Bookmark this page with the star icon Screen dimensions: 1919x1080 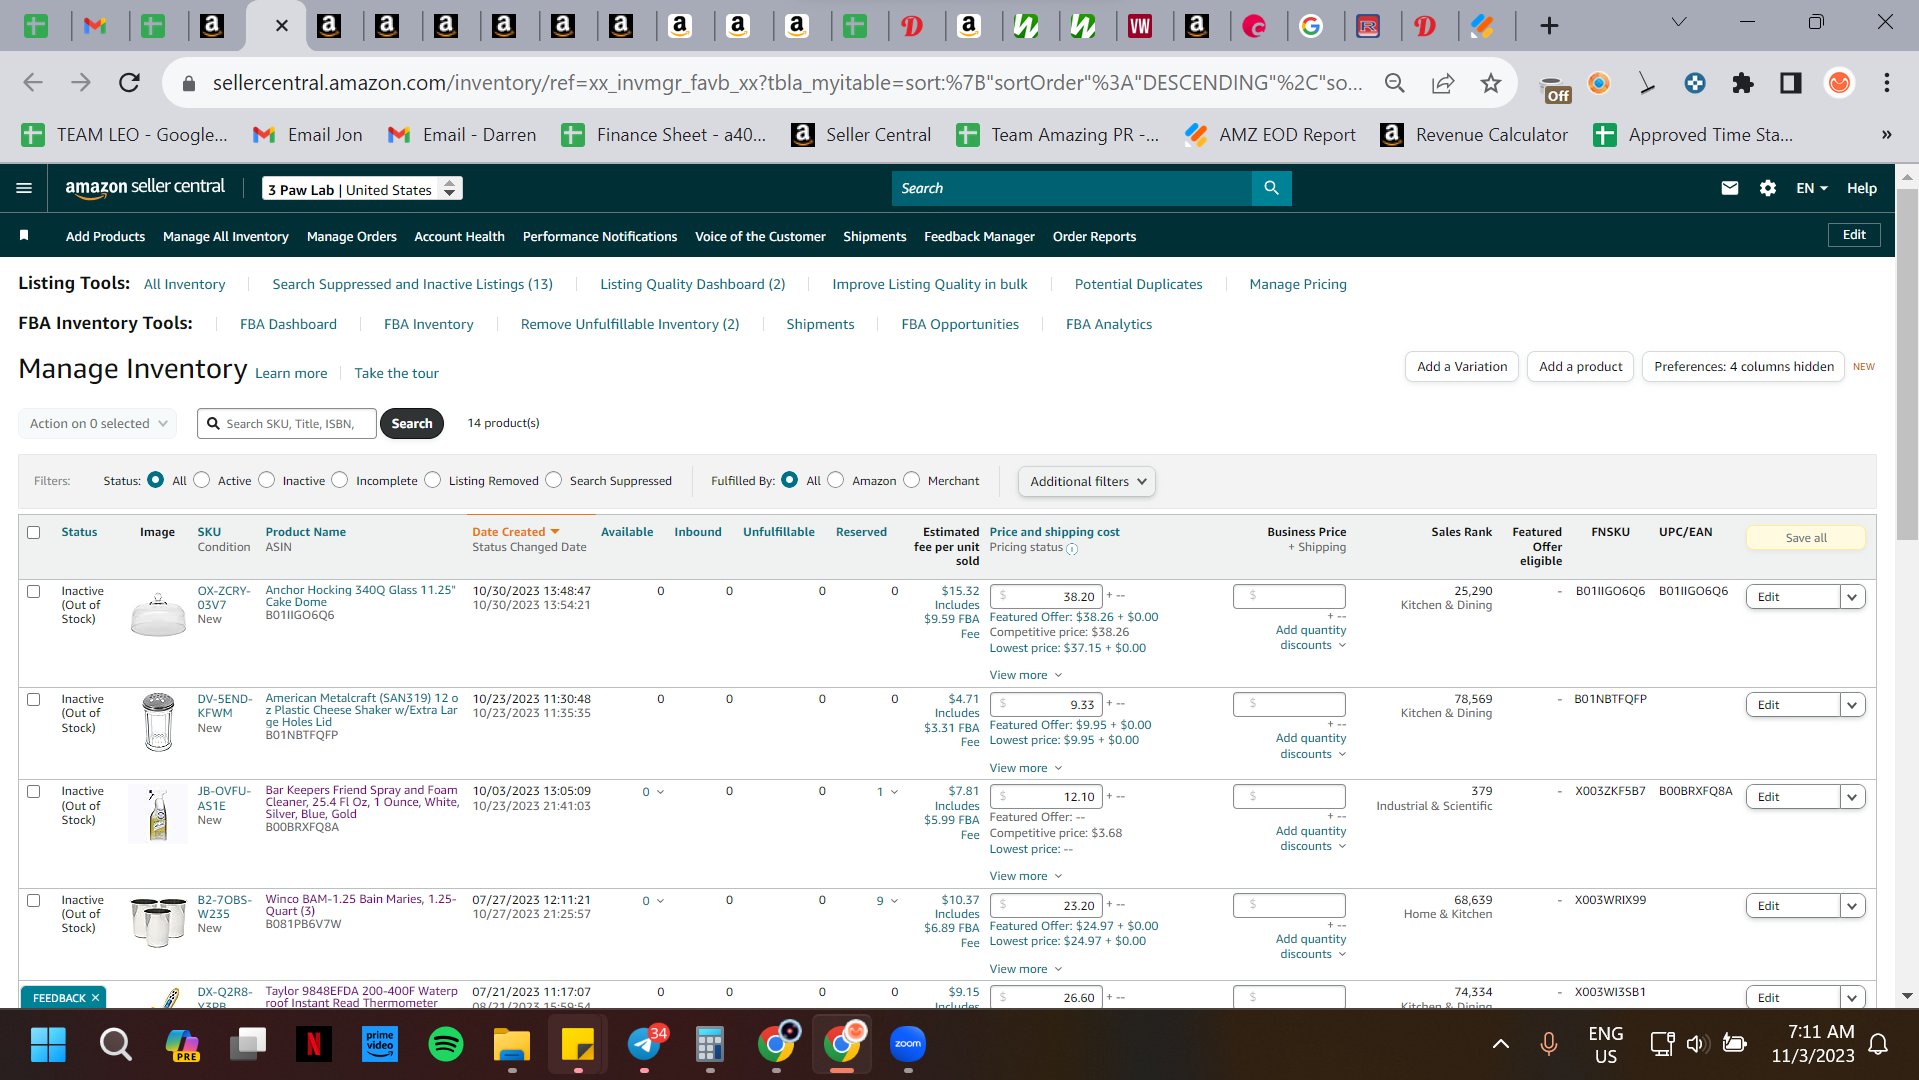click(1491, 83)
